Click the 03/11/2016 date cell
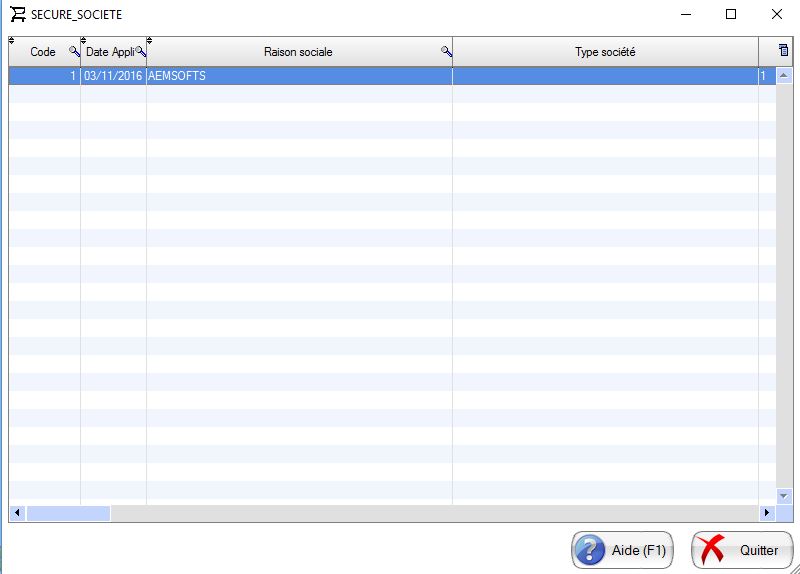The image size is (800, 574). (113, 76)
